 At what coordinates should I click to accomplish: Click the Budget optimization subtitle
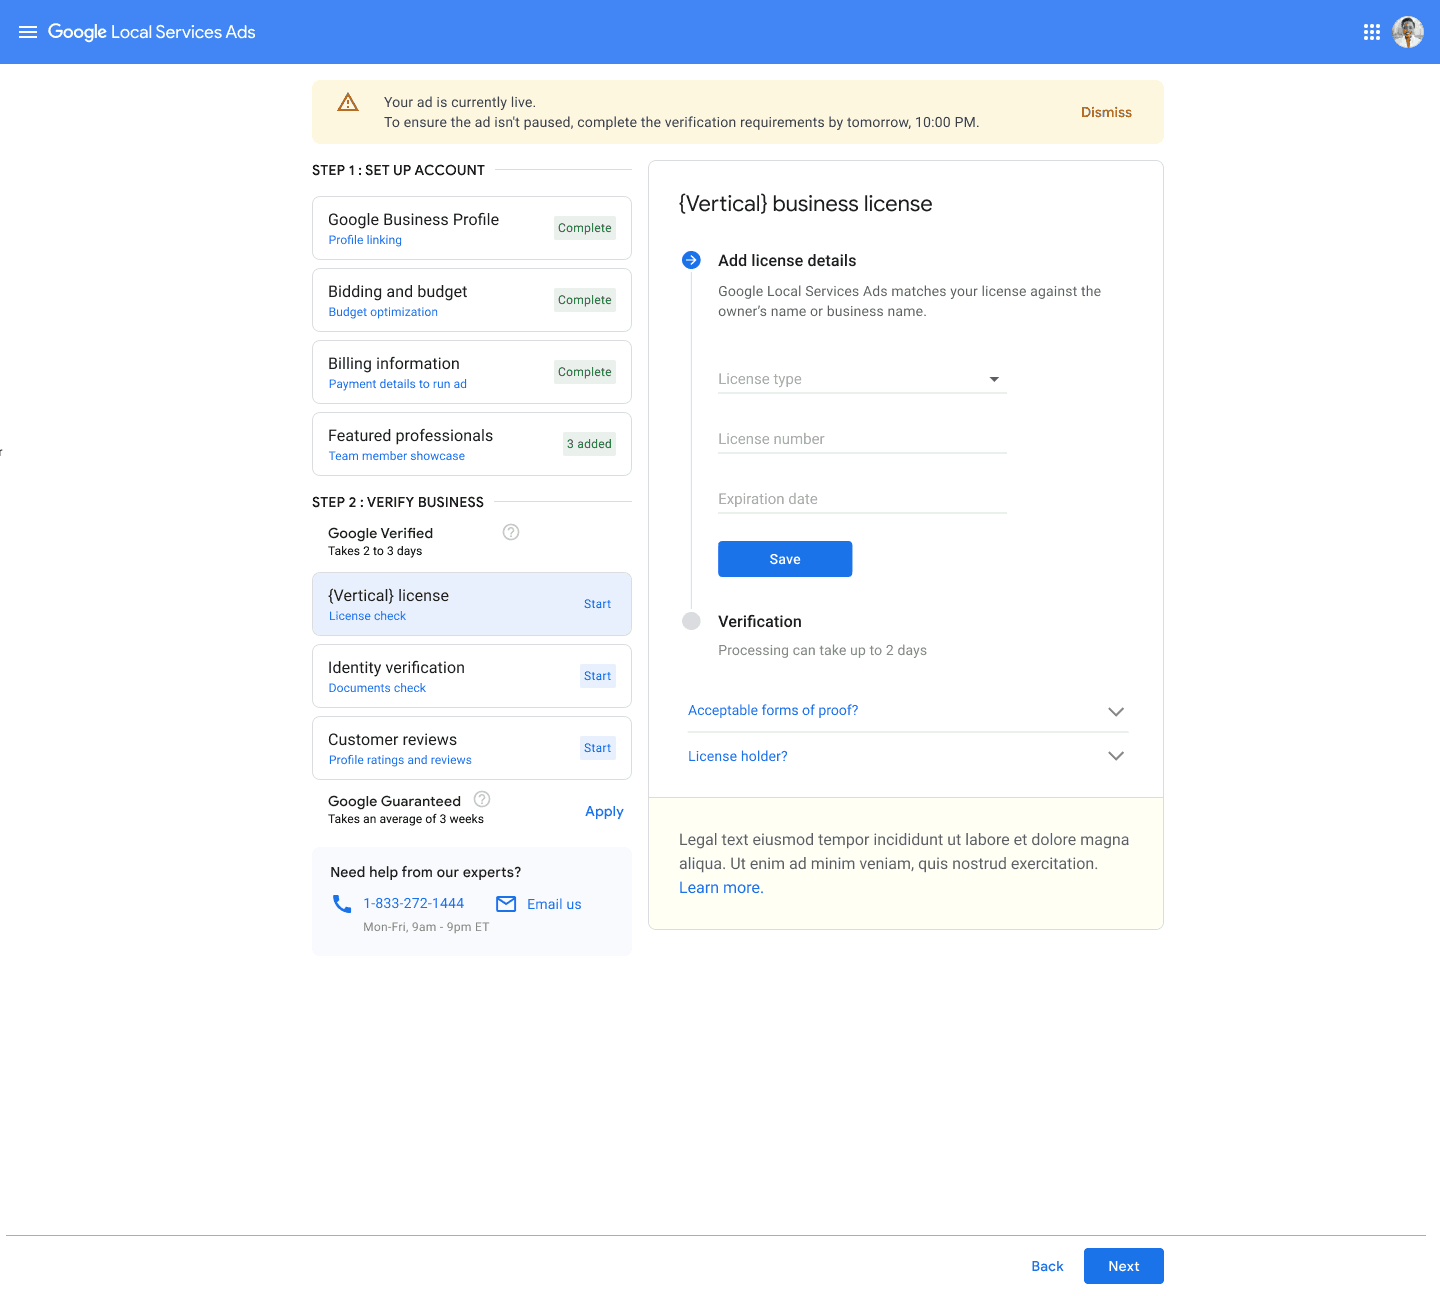(383, 312)
